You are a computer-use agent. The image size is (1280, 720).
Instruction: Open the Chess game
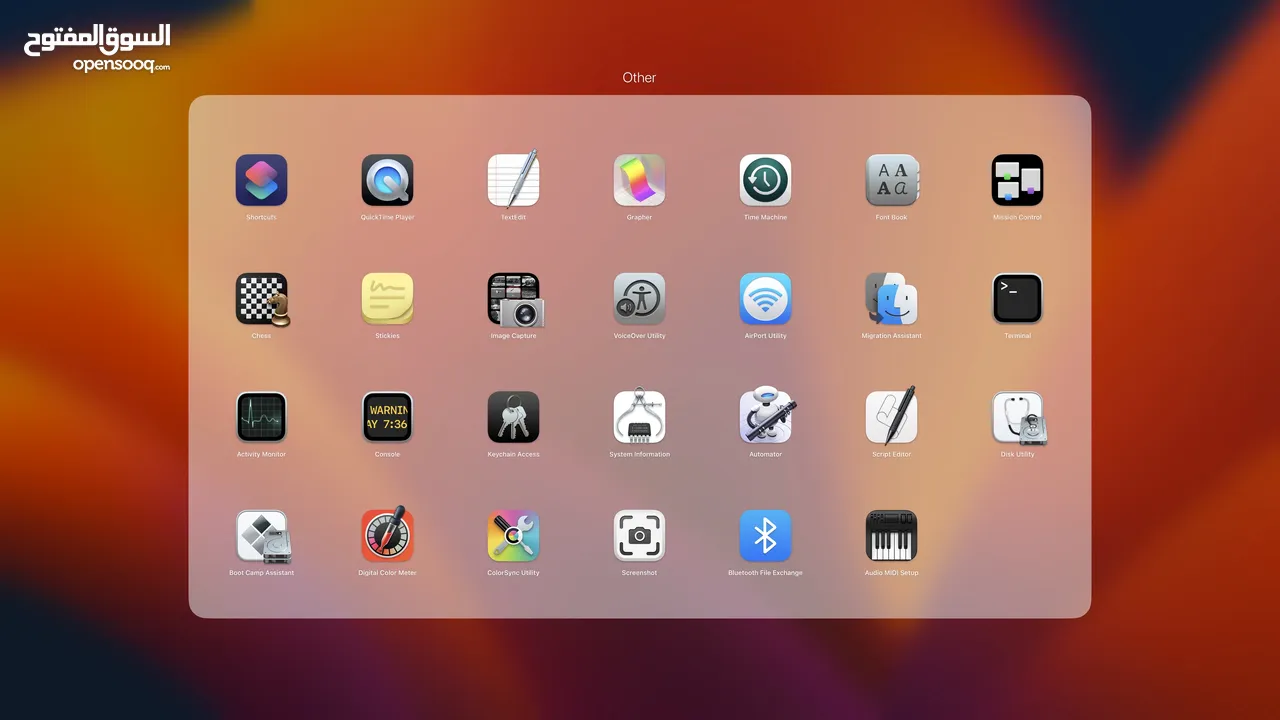tap(263, 299)
